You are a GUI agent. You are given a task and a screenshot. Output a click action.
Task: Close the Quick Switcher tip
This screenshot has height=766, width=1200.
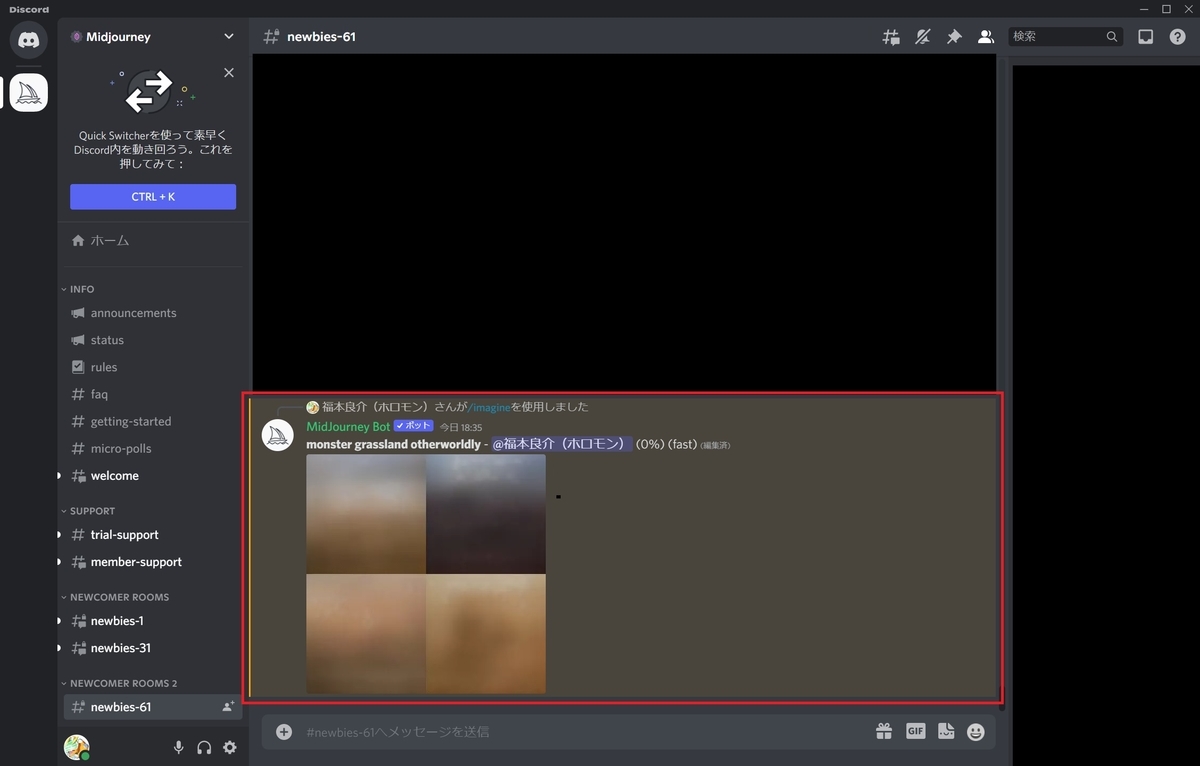pyautogui.click(x=229, y=73)
